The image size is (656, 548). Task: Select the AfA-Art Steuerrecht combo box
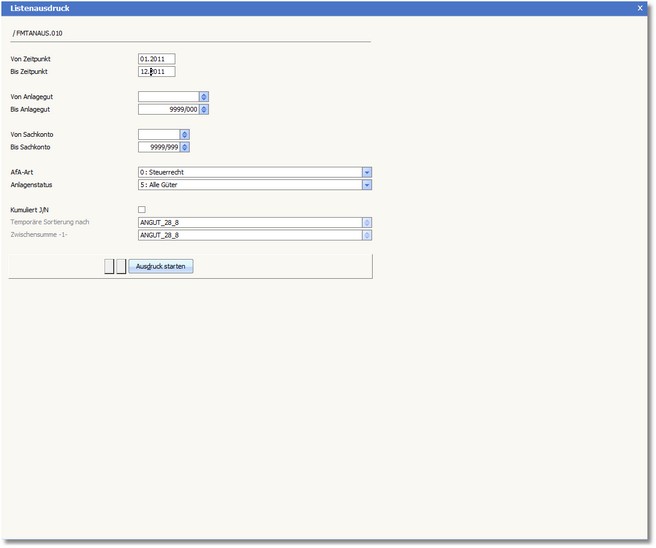249,172
